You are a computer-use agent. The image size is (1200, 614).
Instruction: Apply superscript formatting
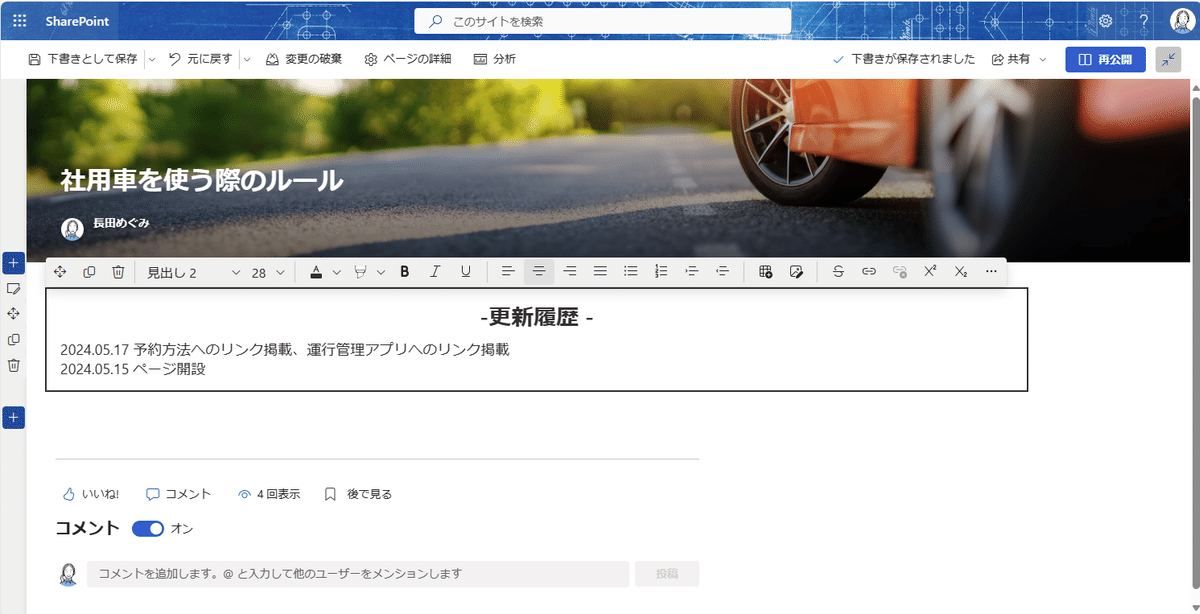tap(930, 272)
